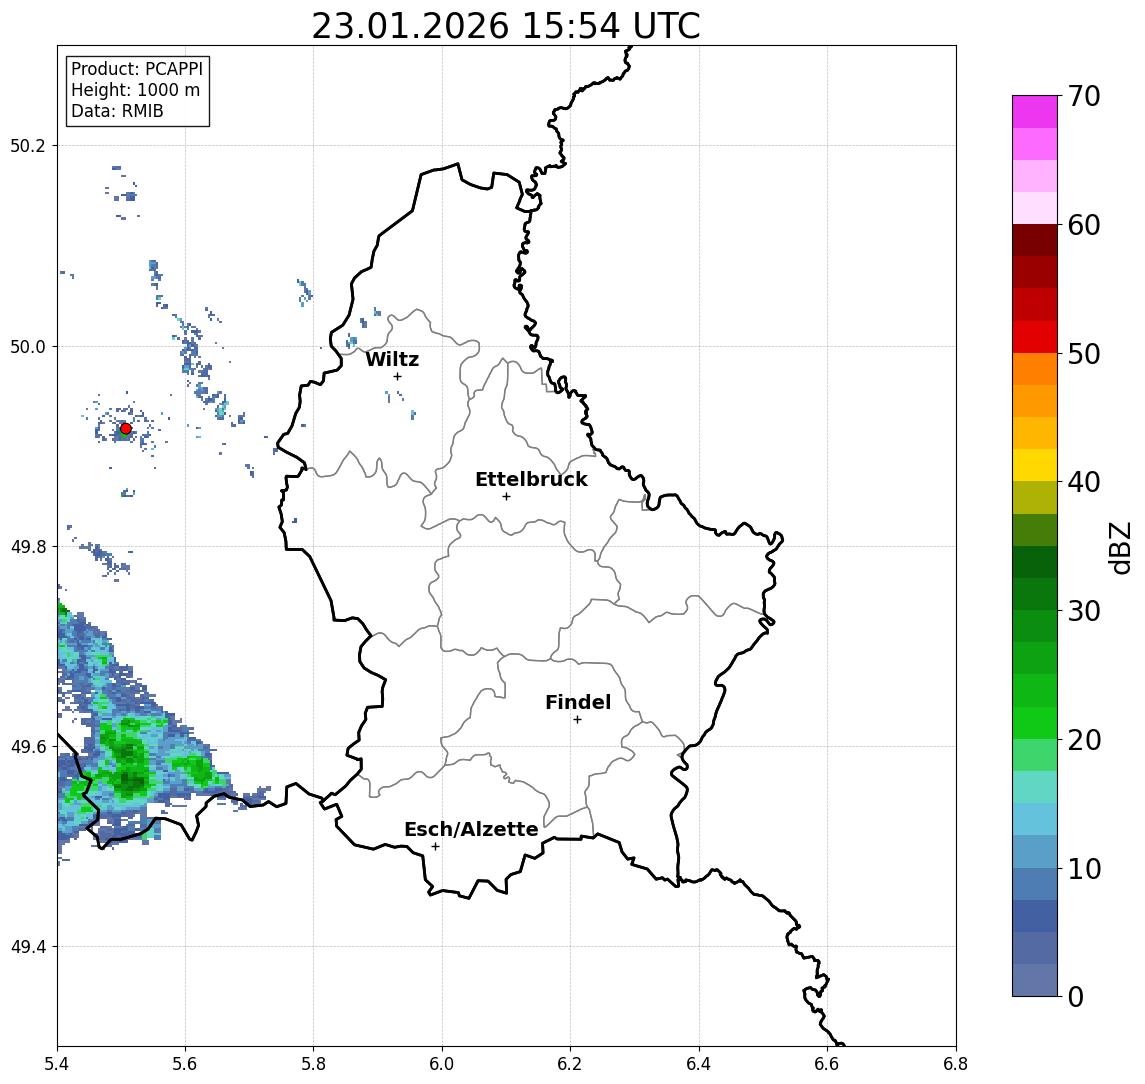Click the 'Product: PCAPPI' legend line
The image size is (1145, 1084).
click(137, 69)
